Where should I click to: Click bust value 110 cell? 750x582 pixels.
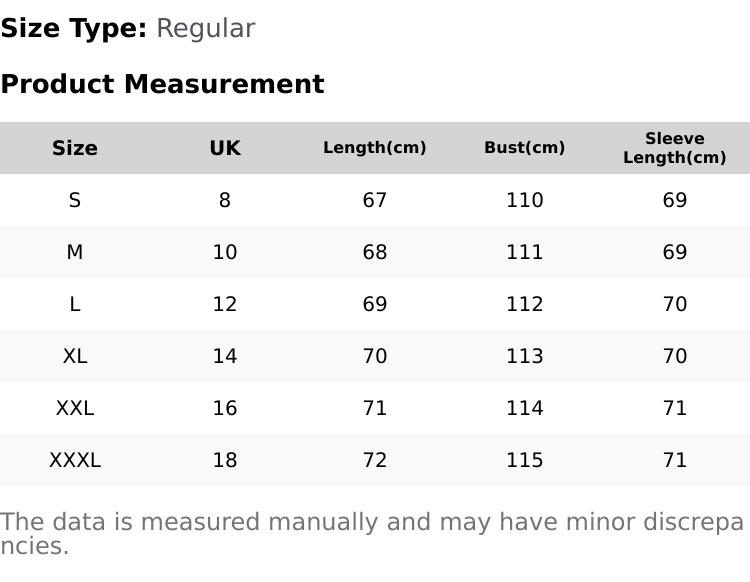point(525,200)
